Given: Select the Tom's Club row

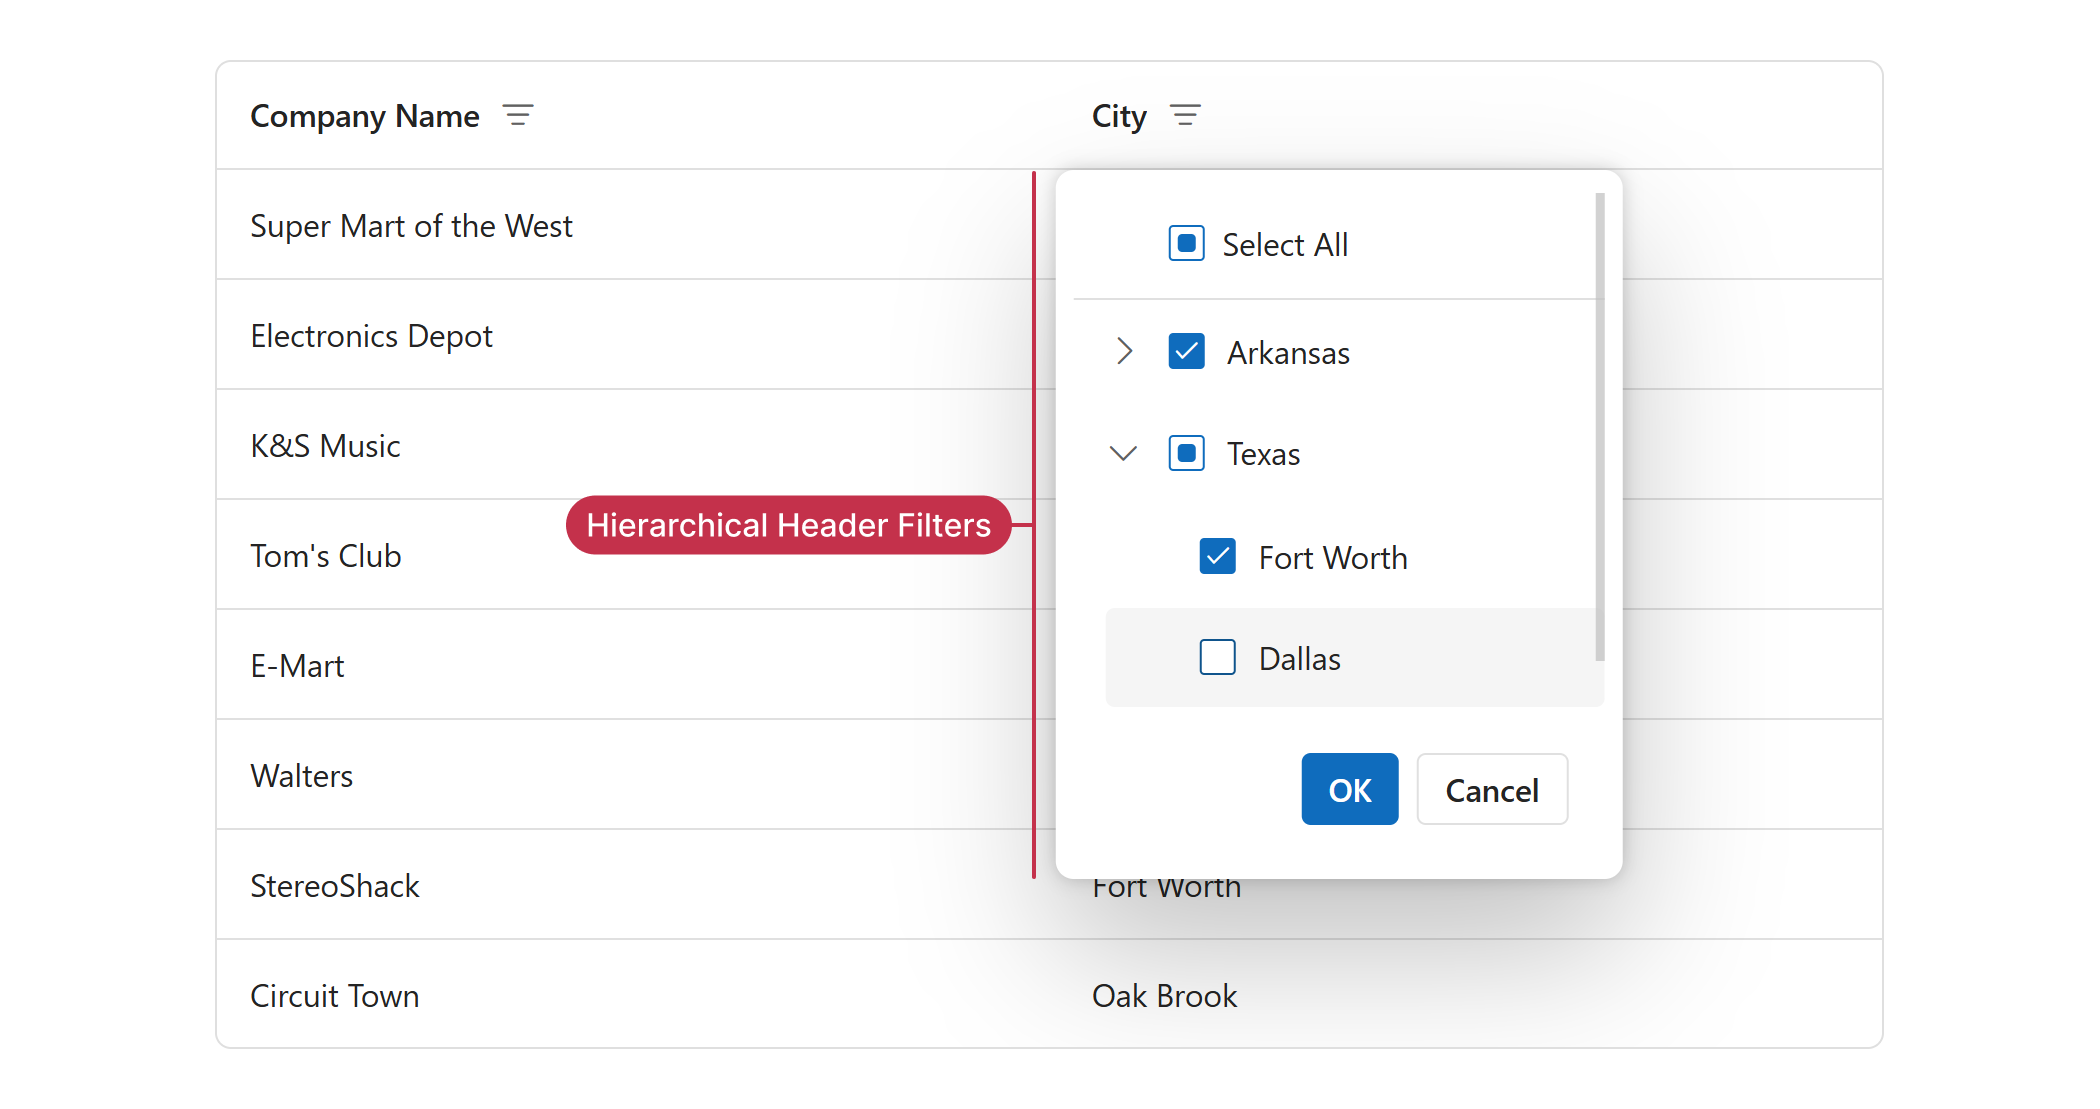Looking at the screenshot, I should pos(325,555).
